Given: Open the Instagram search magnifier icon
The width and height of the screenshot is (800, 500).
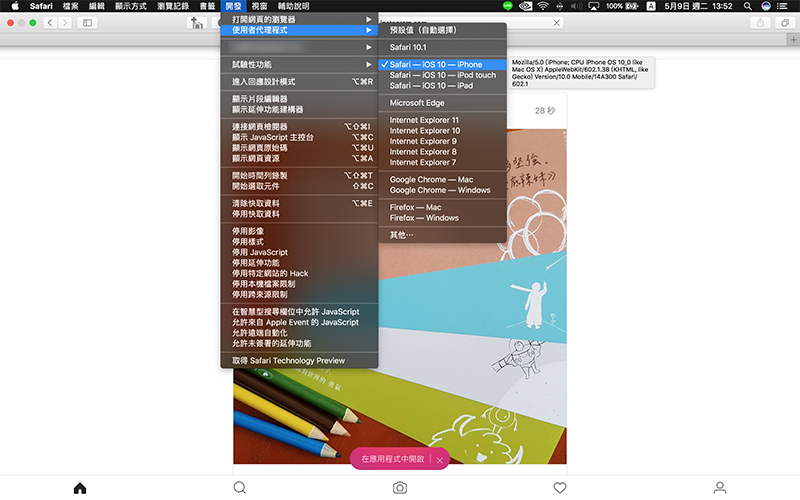Looking at the screenshot, I should pyautogui.click(x=240, y=487).
